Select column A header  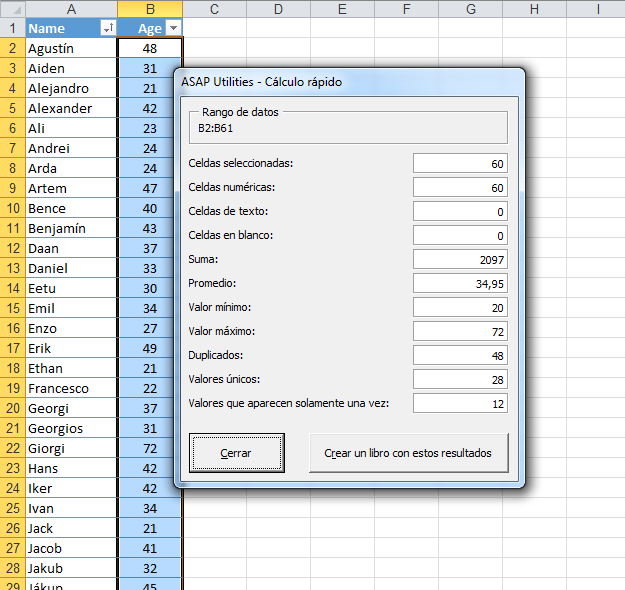(x=71, y=9)
